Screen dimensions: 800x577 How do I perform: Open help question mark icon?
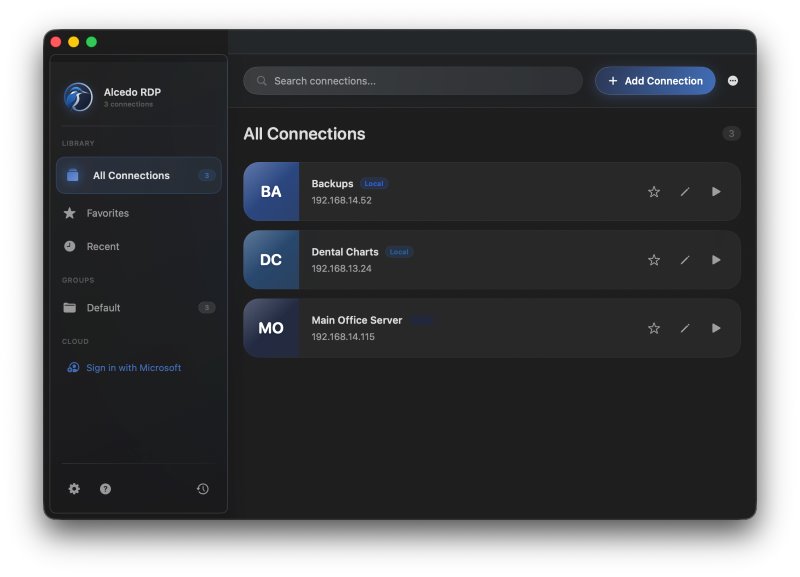(105, 489)
